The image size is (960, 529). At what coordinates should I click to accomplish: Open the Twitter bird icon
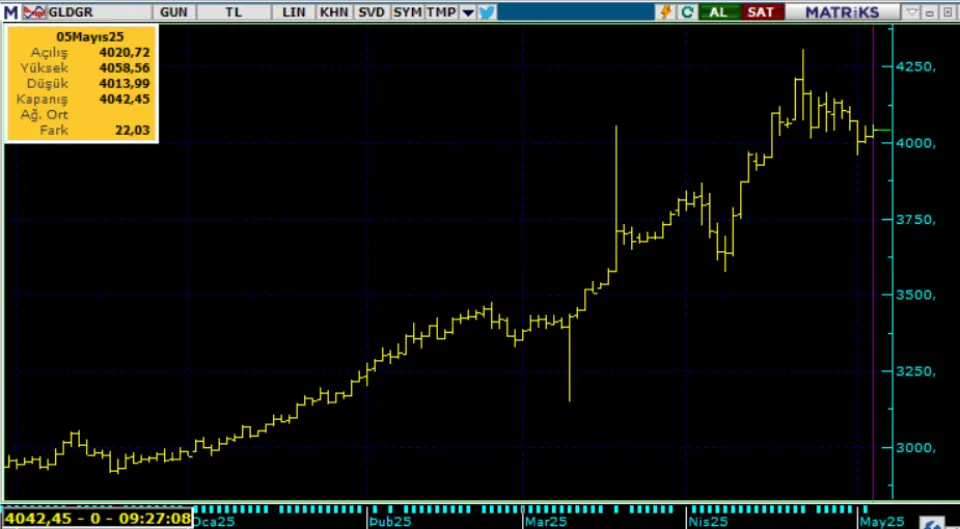[x=487, y=12]
